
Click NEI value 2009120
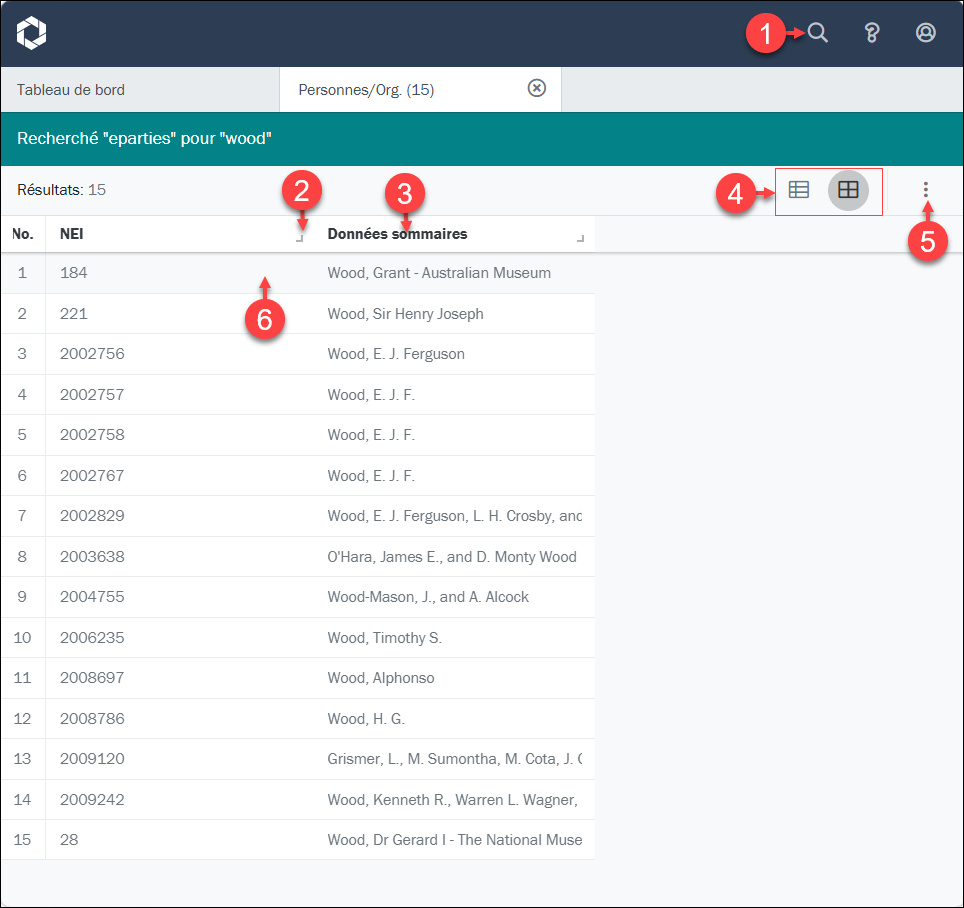coord(92,759)
